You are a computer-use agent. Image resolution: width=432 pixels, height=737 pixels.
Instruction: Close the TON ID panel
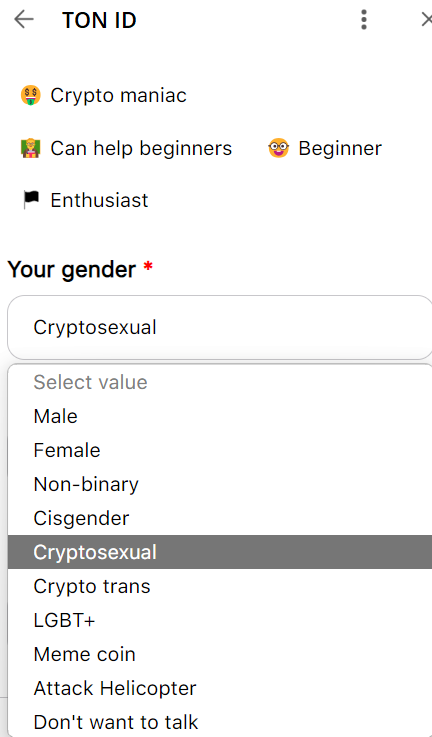(x=426, y=20)
